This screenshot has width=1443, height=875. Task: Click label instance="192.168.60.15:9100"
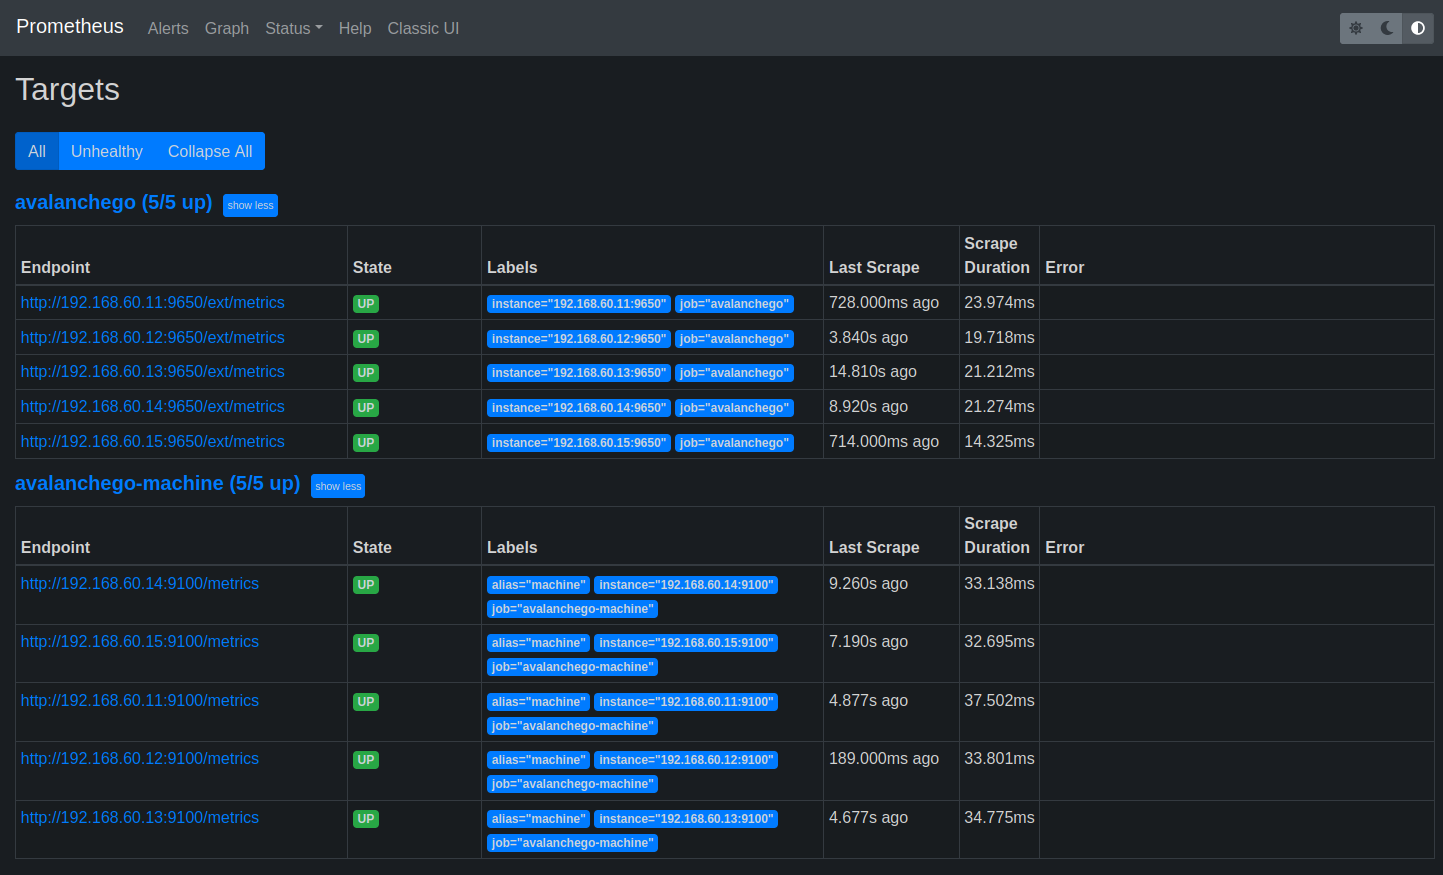tap(686, 643)
